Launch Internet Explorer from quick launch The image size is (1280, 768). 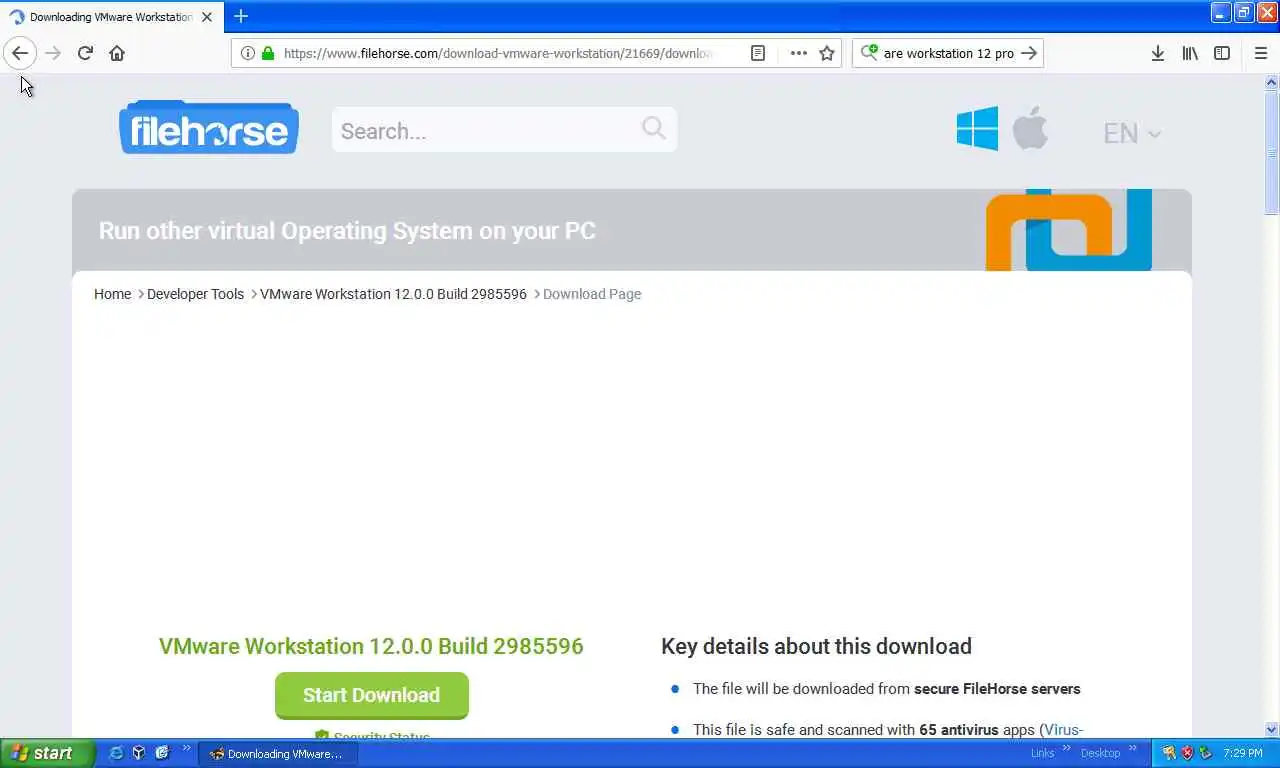[116, 753]
